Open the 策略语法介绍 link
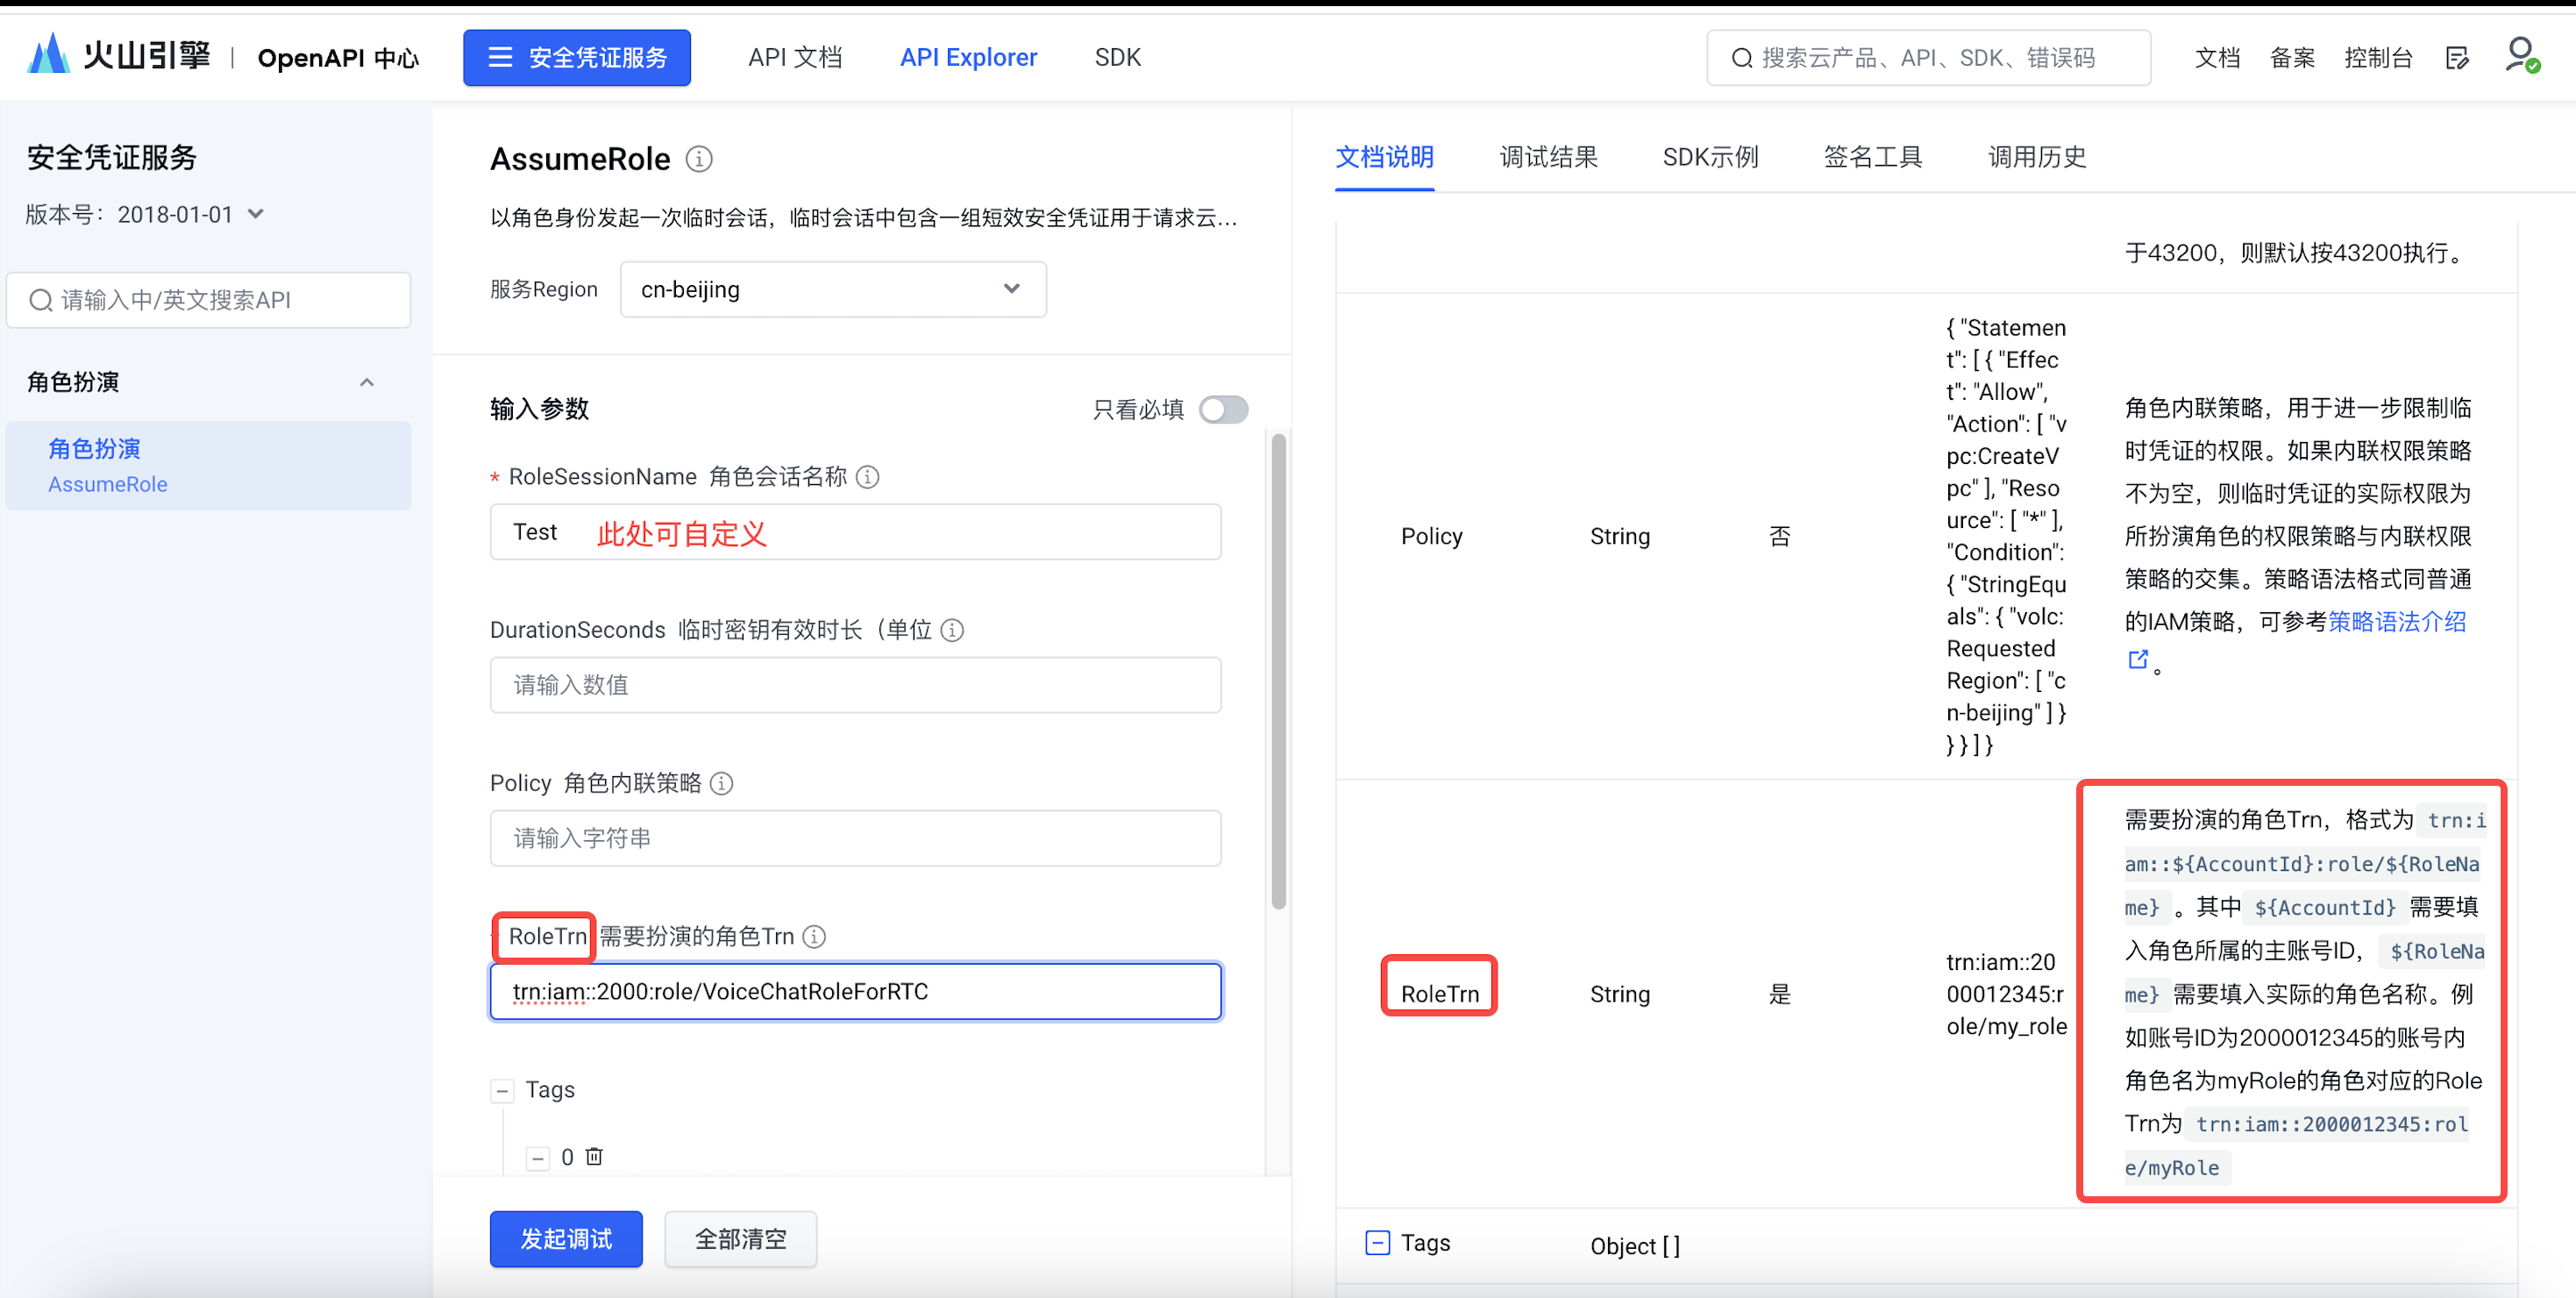 [2397, 622]
